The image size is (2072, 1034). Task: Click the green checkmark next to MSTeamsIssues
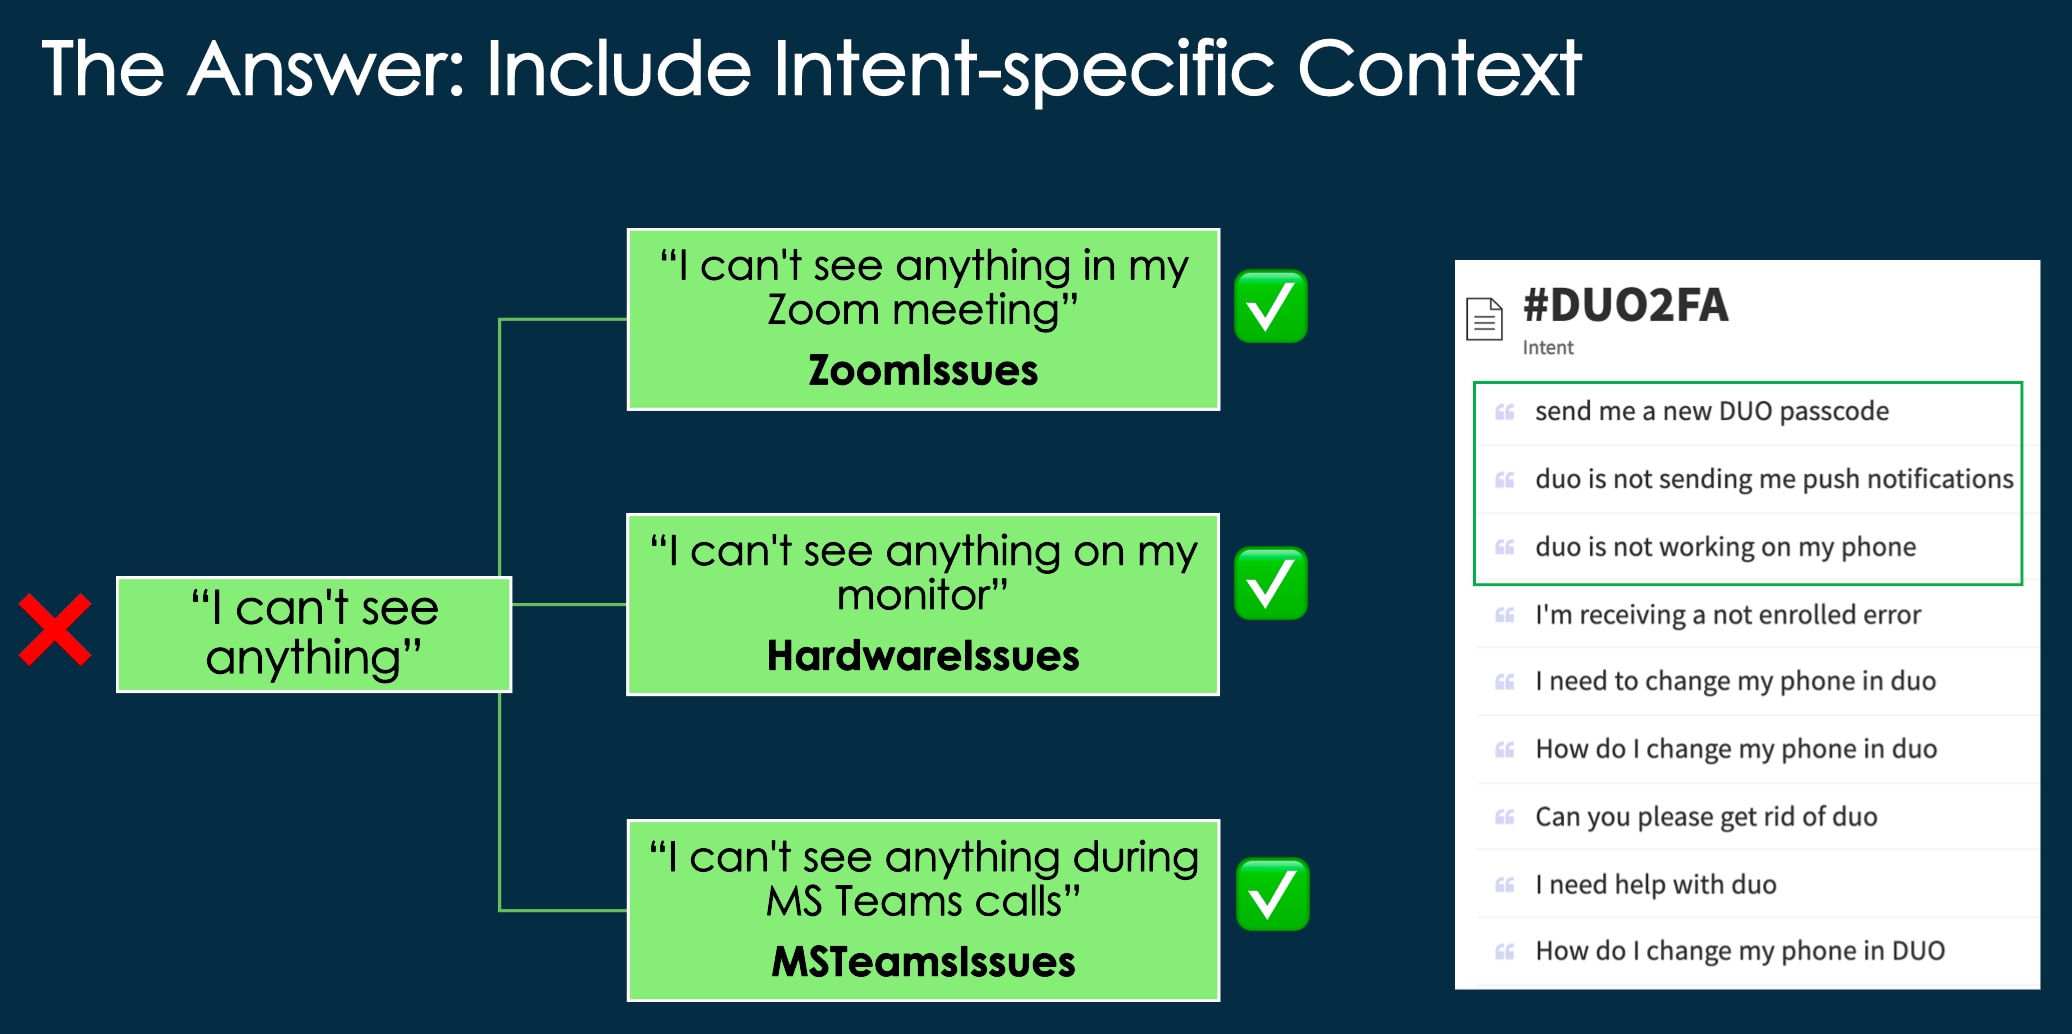[x=1272, y=894]
